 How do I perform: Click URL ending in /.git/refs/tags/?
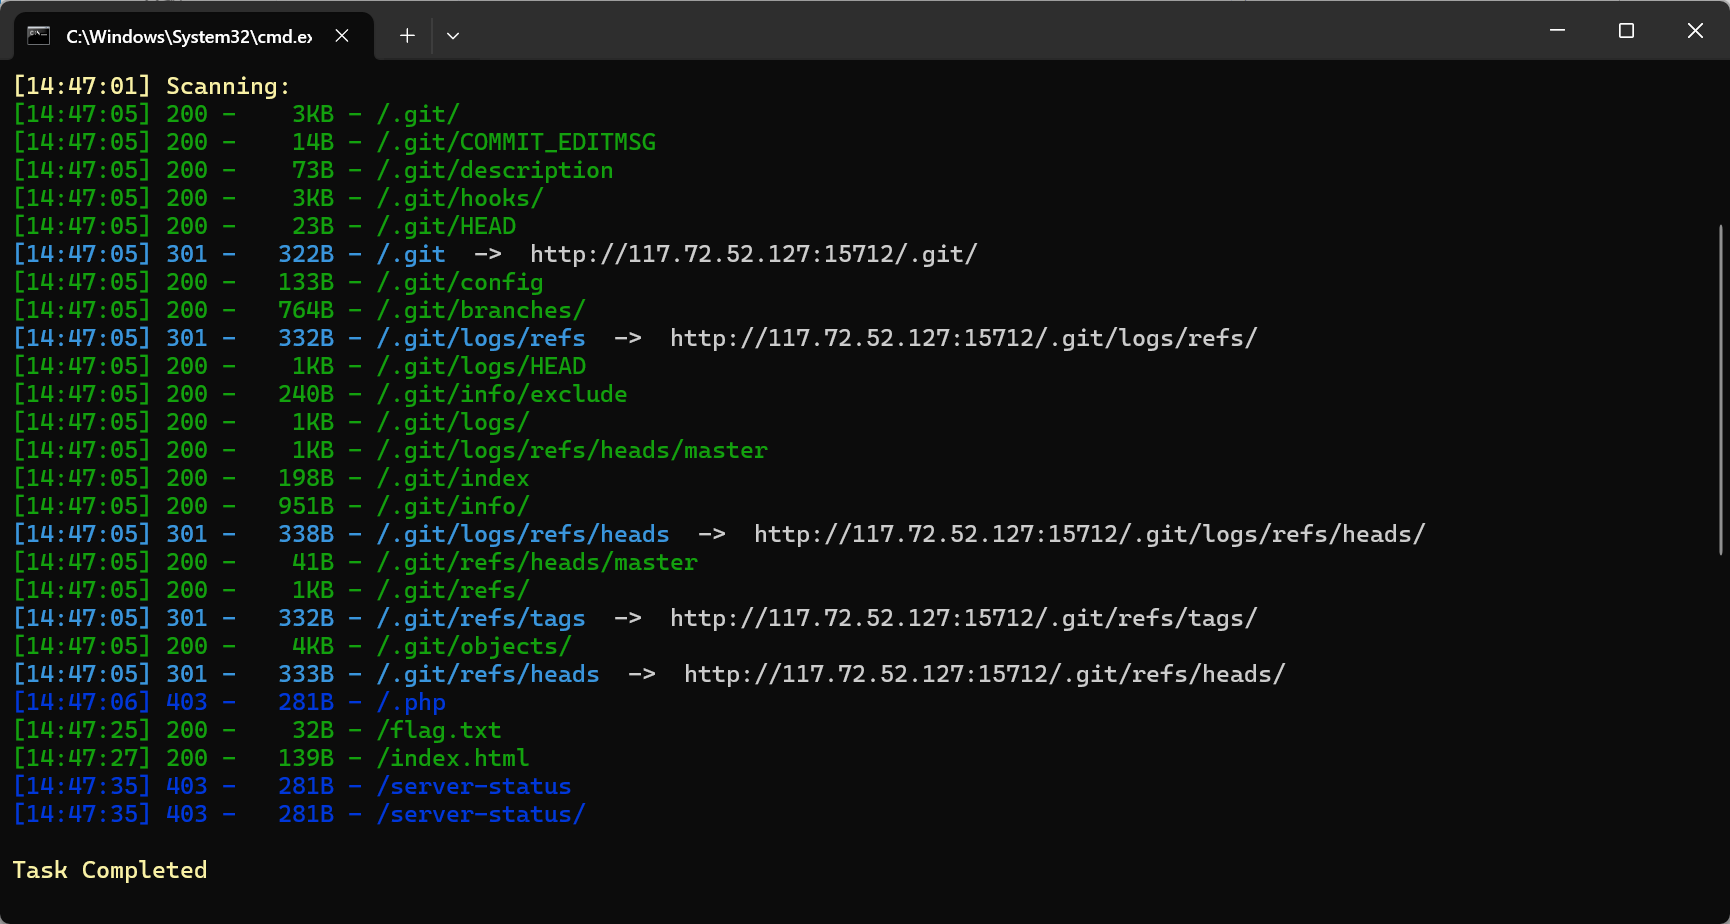pos(963,618)
